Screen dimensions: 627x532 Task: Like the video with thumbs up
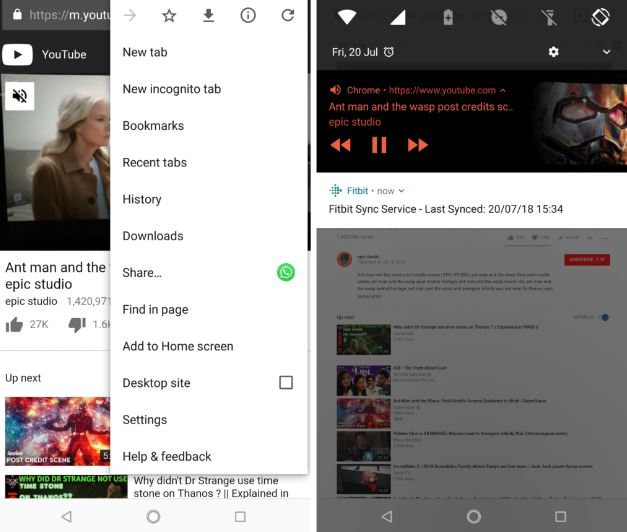tap(14, 324)
